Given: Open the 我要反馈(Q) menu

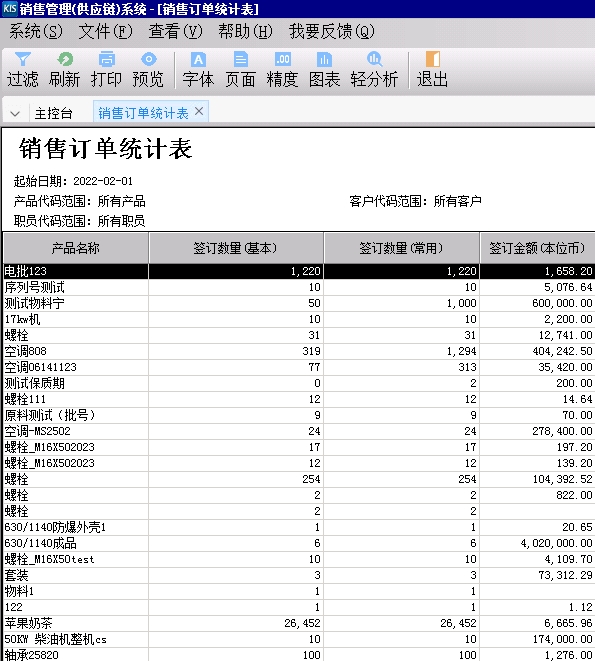Looking at the screenshot, I should (x=331, y=31).
